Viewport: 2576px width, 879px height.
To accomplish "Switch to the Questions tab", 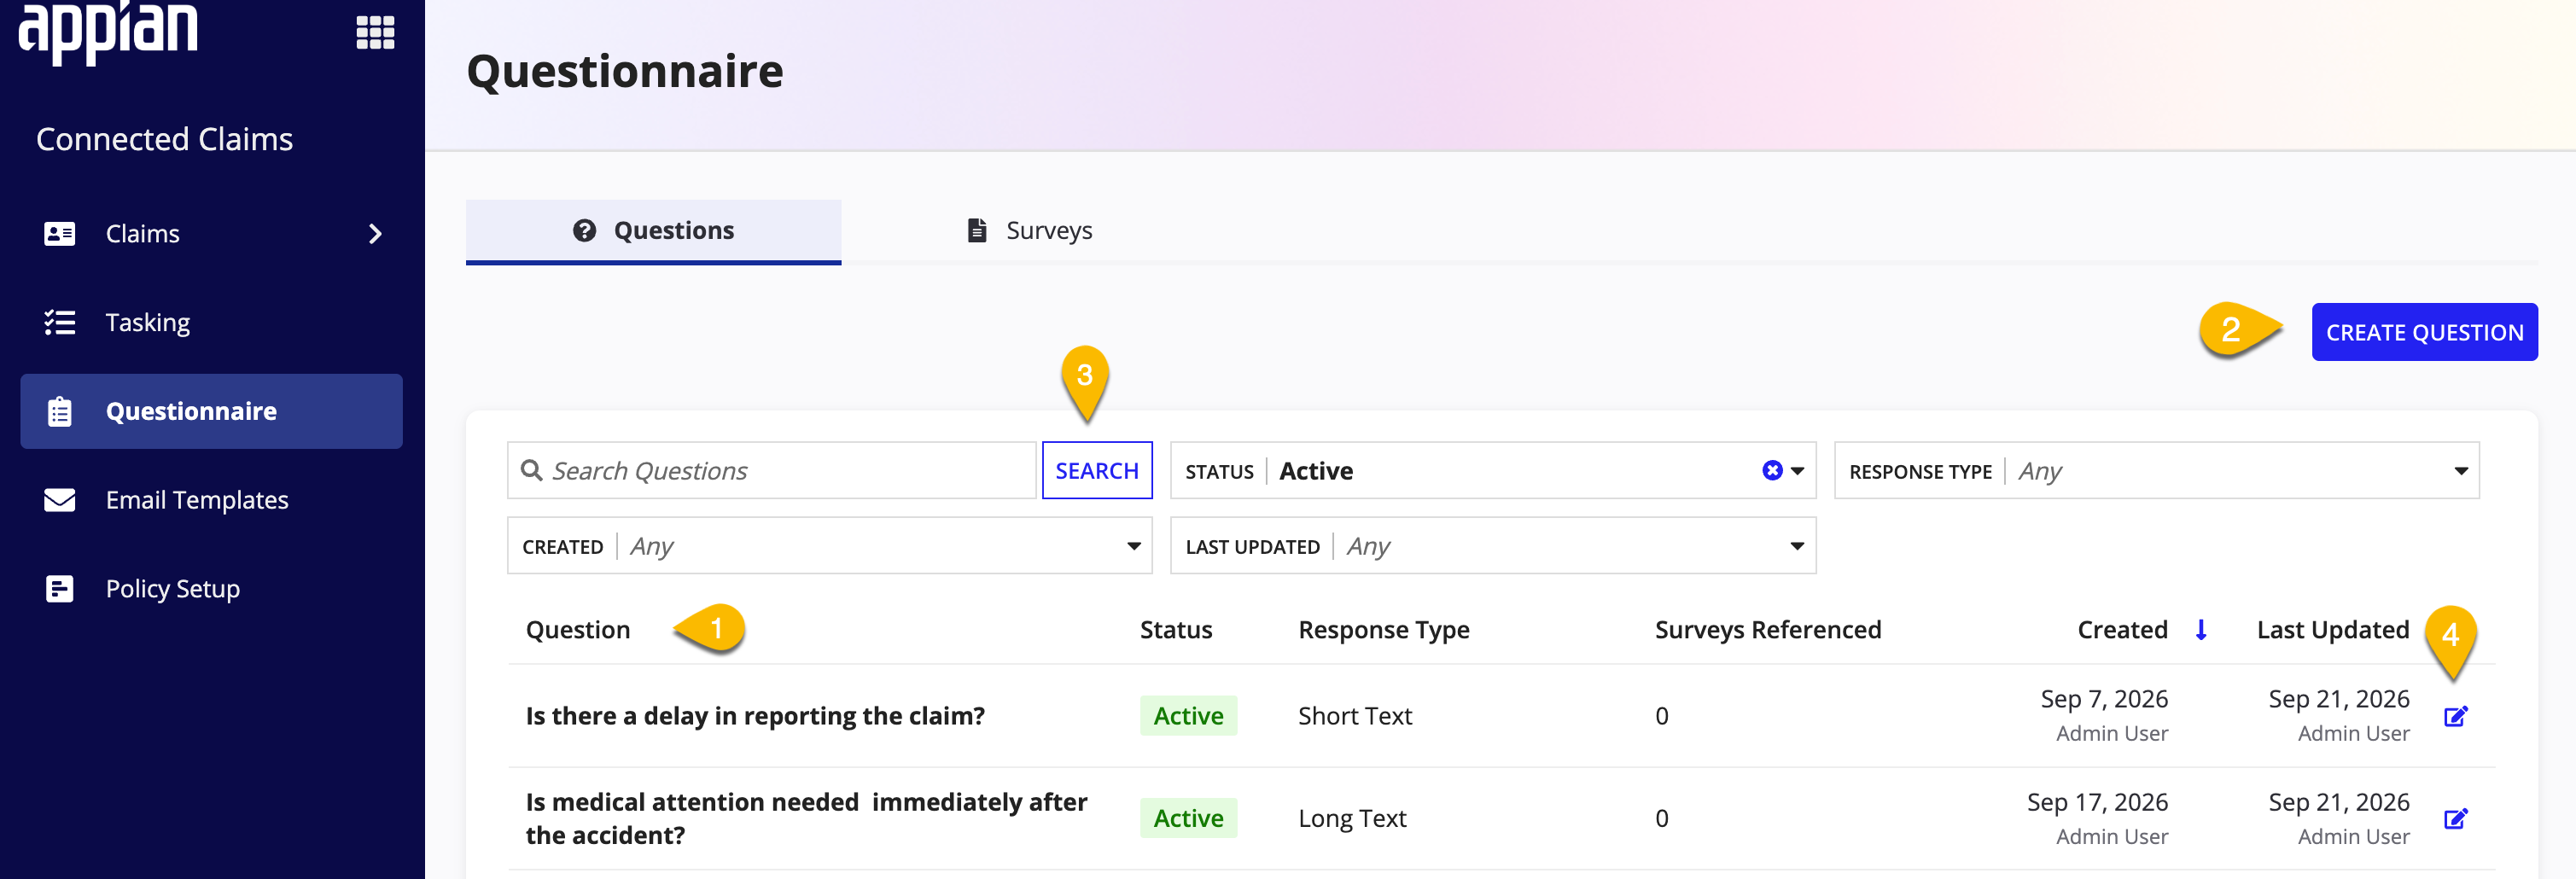I will [653, 231].
